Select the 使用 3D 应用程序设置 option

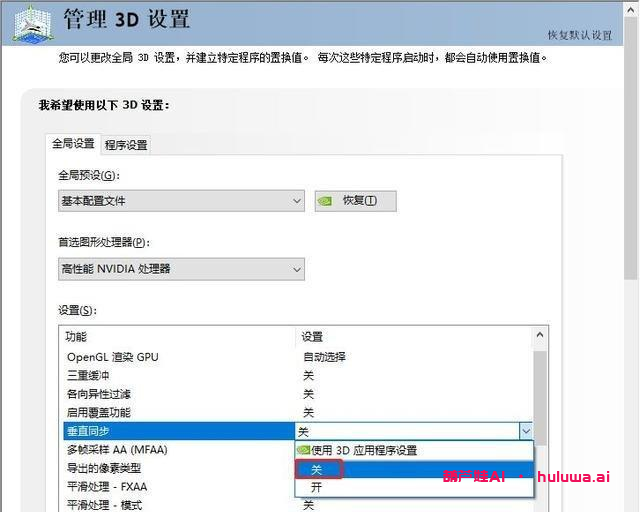(364, 450)
